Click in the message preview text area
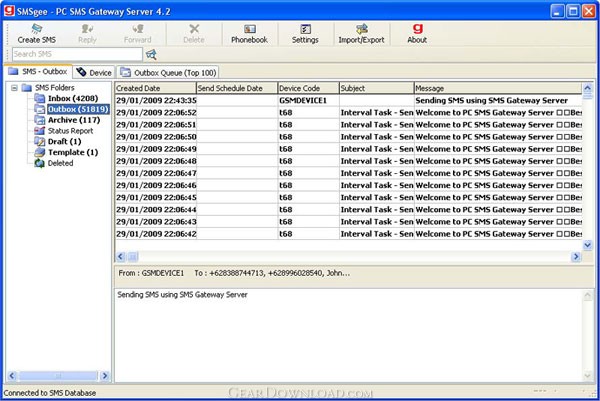The image size is (600, 401). click(348, 335)
